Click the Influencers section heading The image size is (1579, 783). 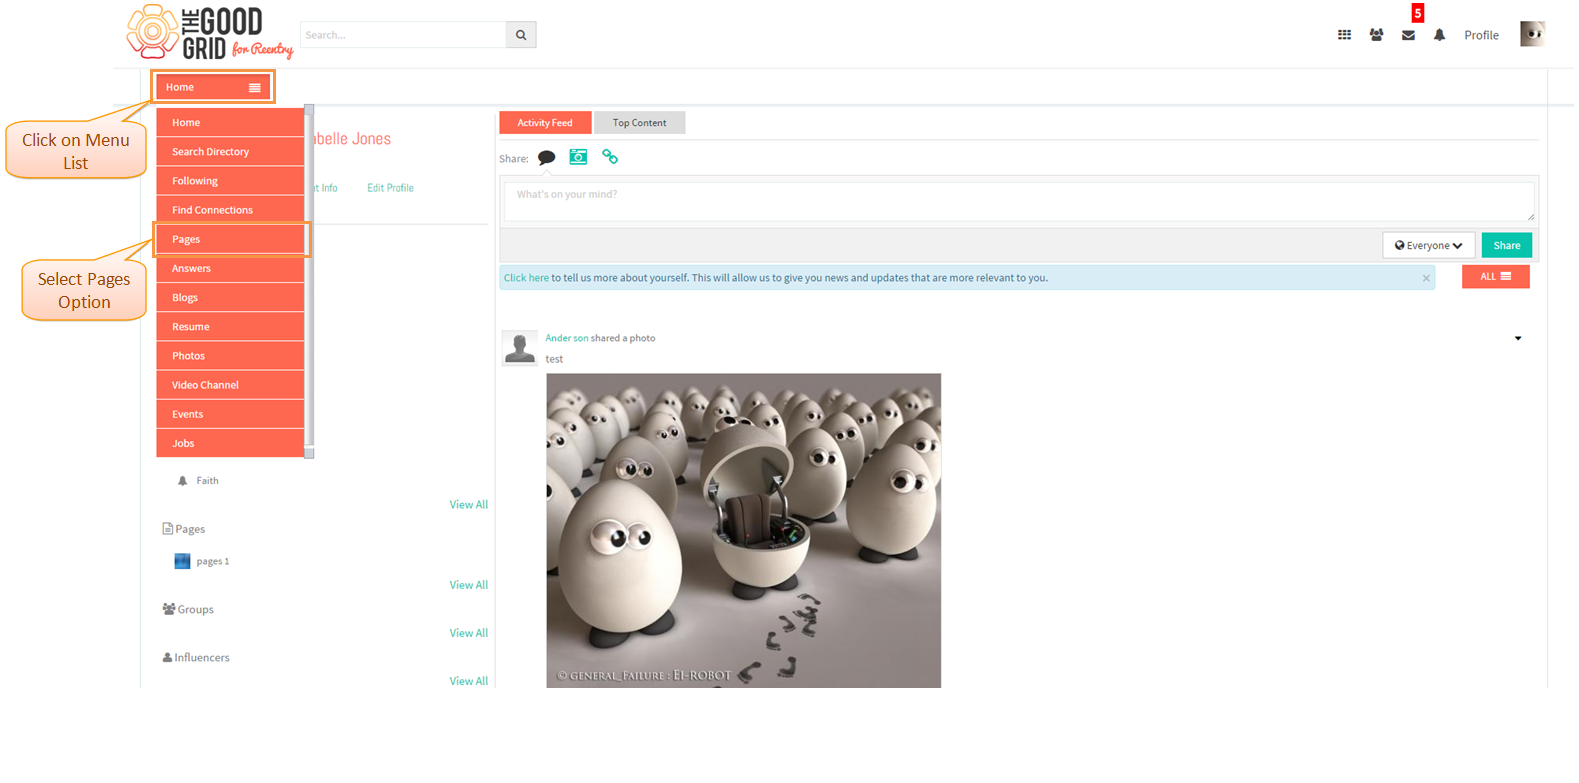[x=196, y=657]
